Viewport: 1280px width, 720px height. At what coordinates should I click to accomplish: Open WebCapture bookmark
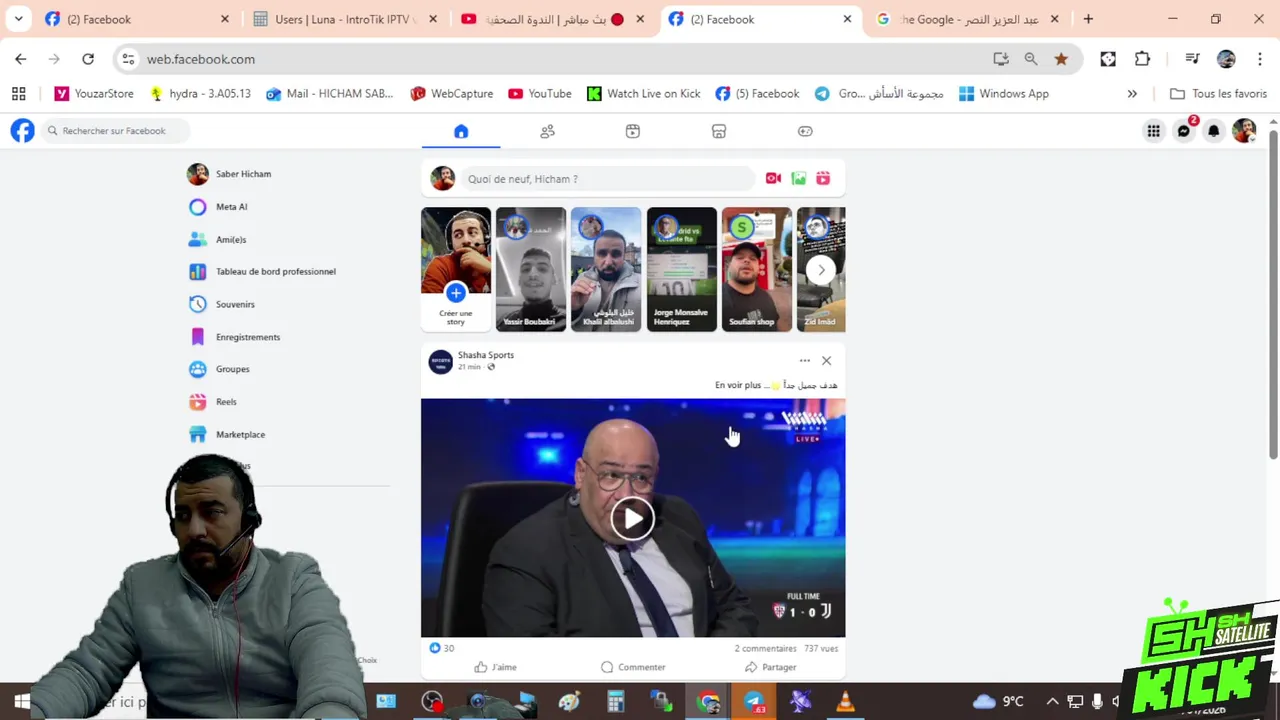pos(452,94)
